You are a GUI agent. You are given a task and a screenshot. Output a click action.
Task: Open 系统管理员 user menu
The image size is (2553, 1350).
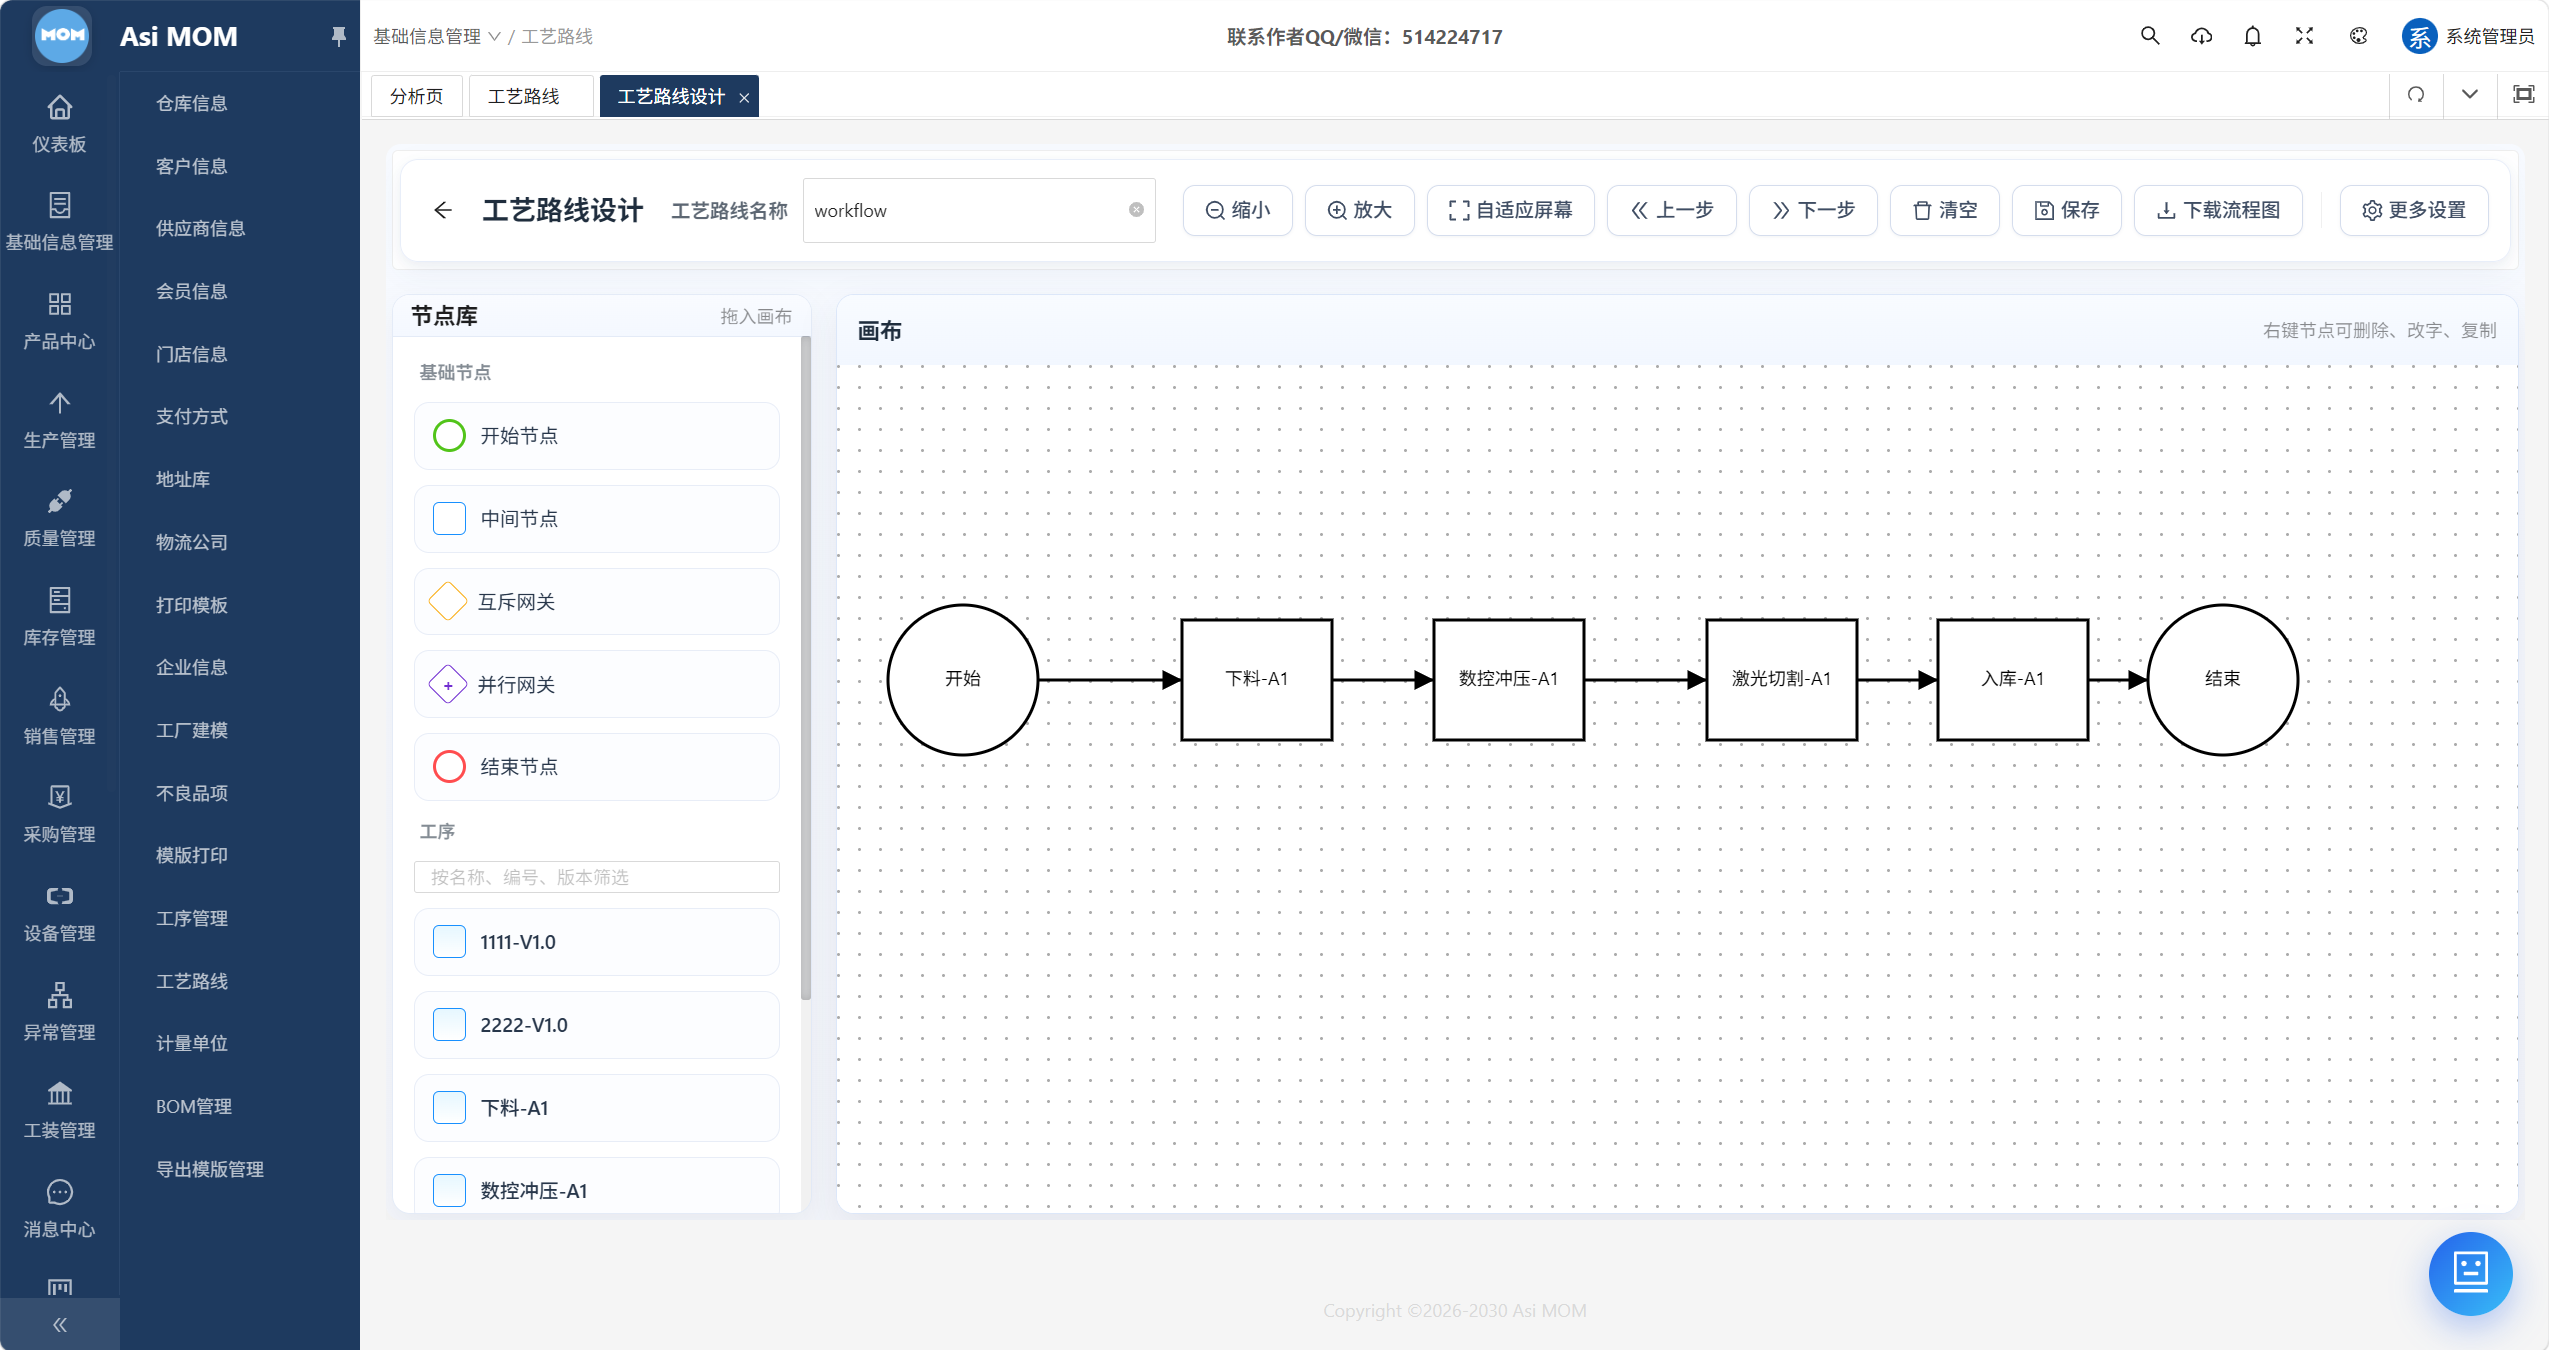2468,37
